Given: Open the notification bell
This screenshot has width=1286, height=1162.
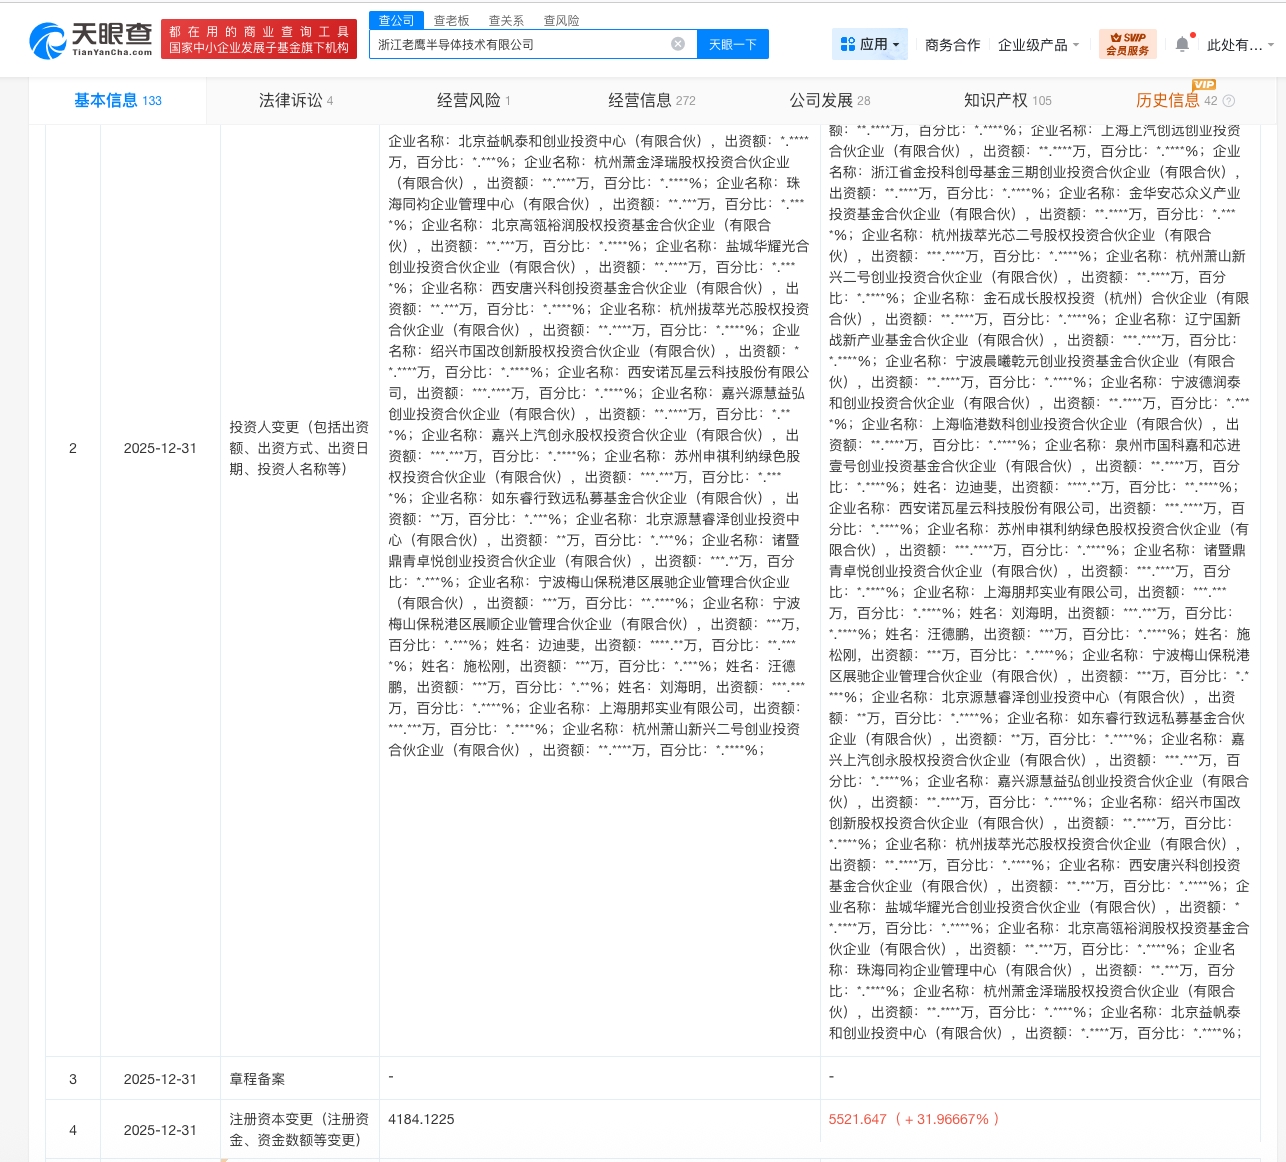Looking at the screenshot, I should (1182, 44).
